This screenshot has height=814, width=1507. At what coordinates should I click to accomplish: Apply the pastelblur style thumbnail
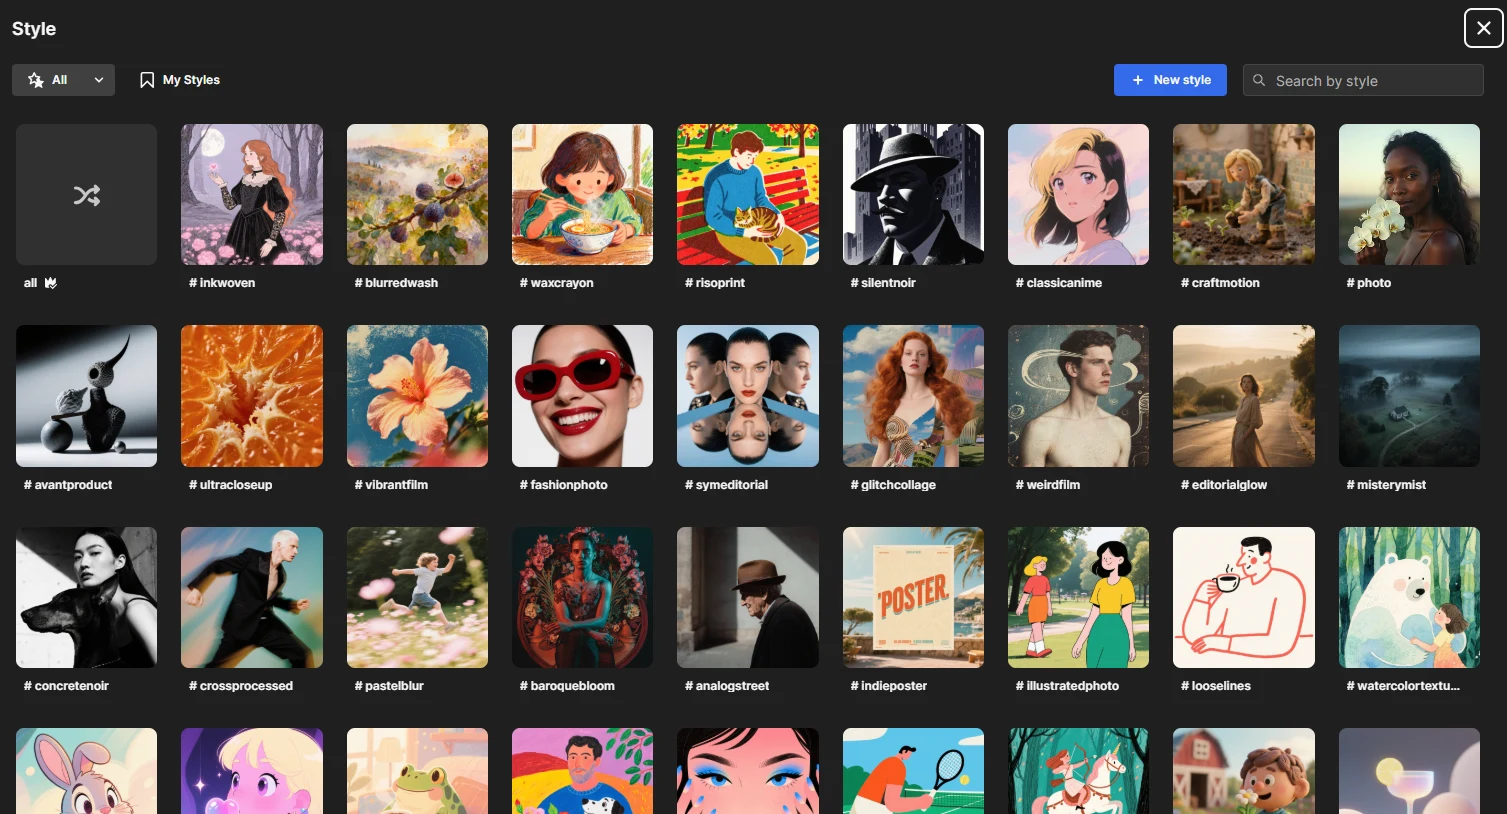point(417,597)
